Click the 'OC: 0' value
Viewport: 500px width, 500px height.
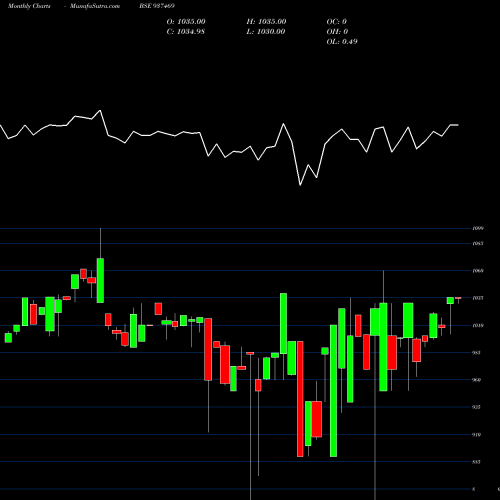[337, 22]
